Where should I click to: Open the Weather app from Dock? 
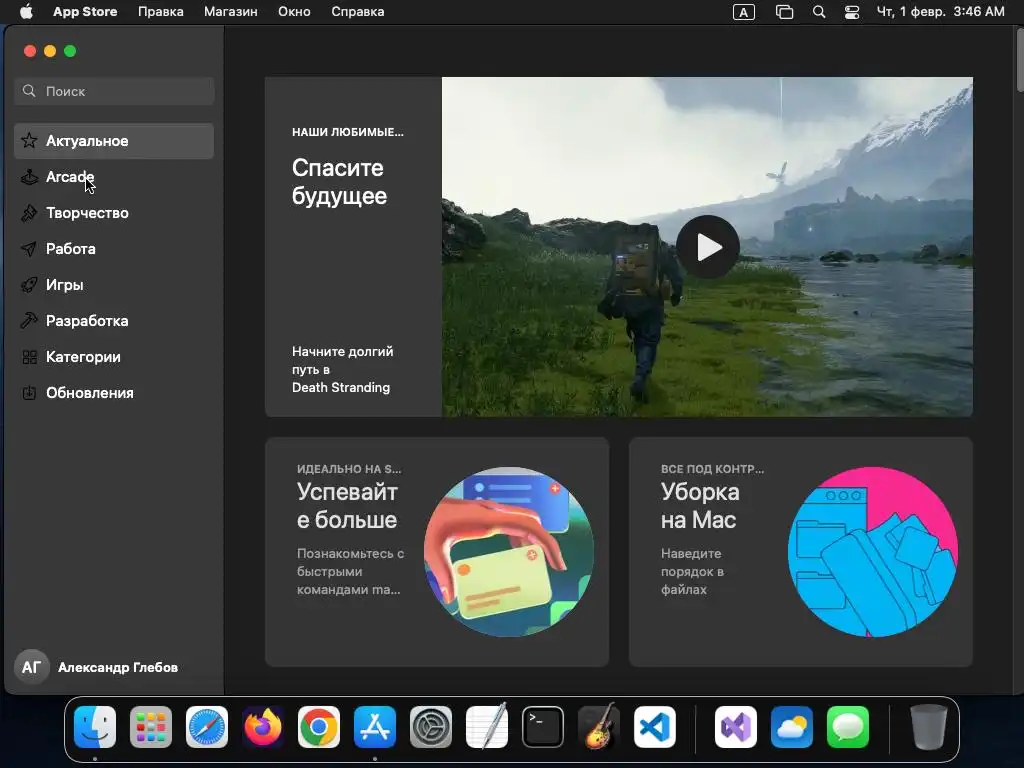792,727
